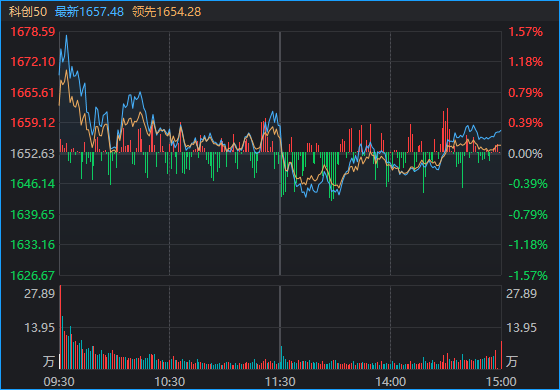This screenshot has height=390, width=560.
Task: Click the red 1.18% percent label
Action: (526, 62)
